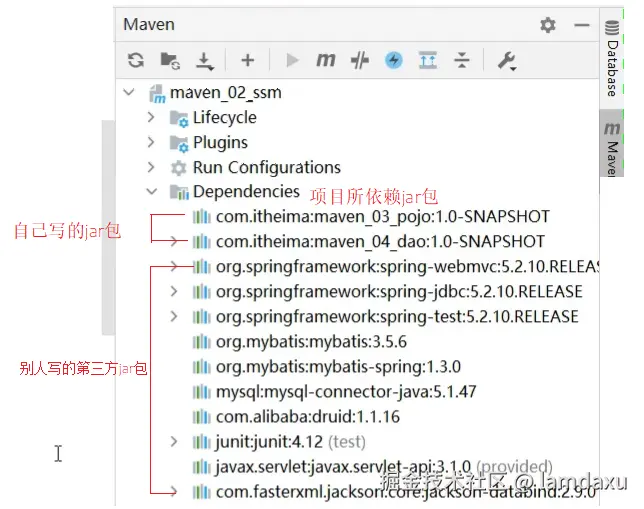Collapse the Dependencies node
The width and height of the screenshot is (644, 509).
[x=152, y=191]
